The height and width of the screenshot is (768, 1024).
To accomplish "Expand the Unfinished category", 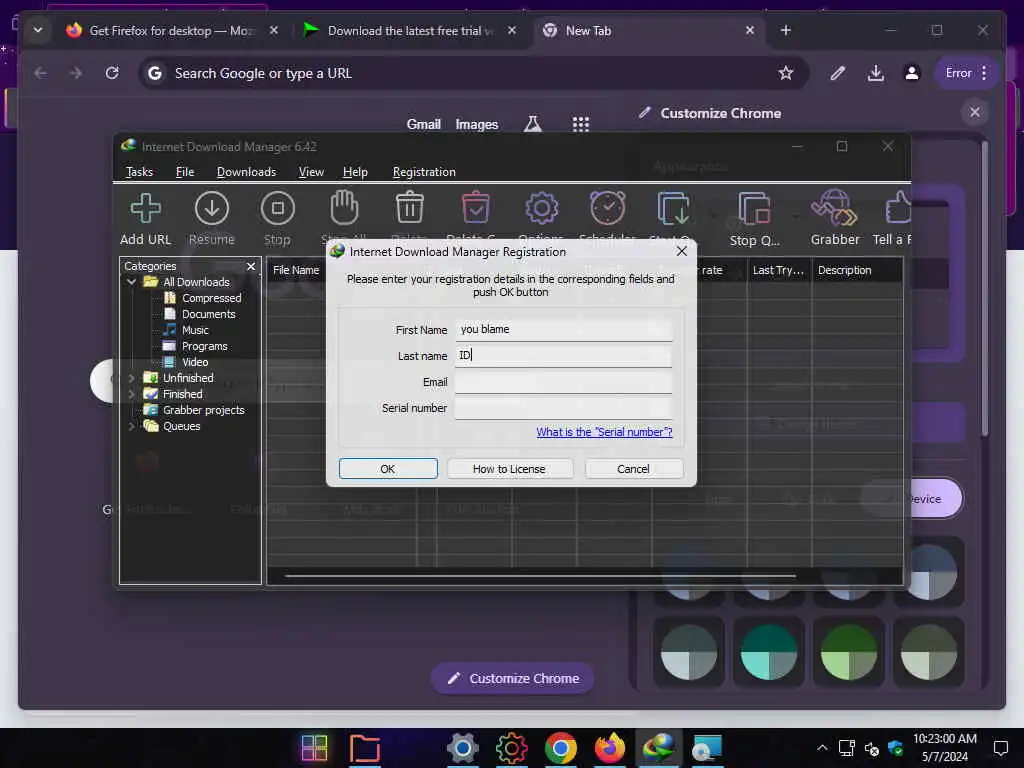I will pos(131,378).
